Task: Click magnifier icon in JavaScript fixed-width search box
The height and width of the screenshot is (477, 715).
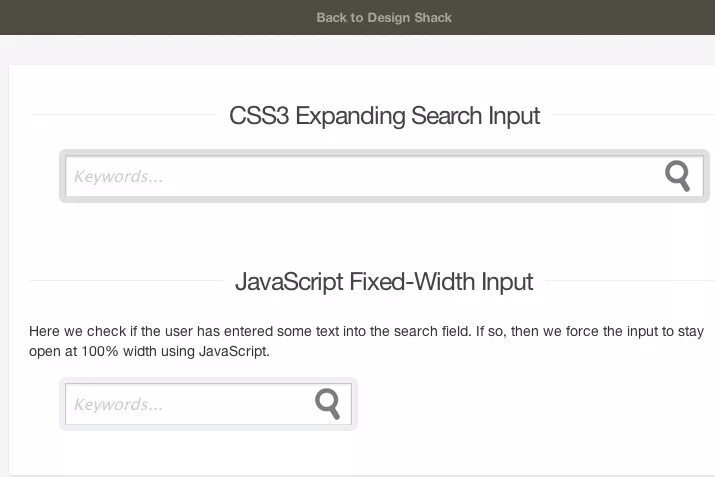Action: (327, 404)
